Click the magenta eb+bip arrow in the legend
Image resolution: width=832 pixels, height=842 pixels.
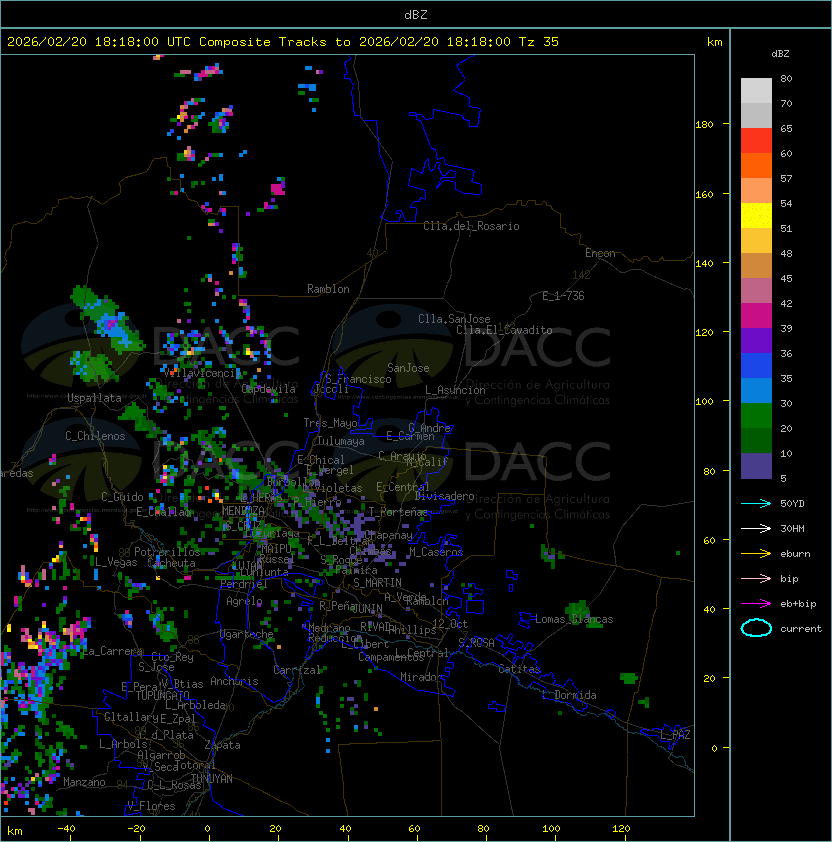(756, 604)
